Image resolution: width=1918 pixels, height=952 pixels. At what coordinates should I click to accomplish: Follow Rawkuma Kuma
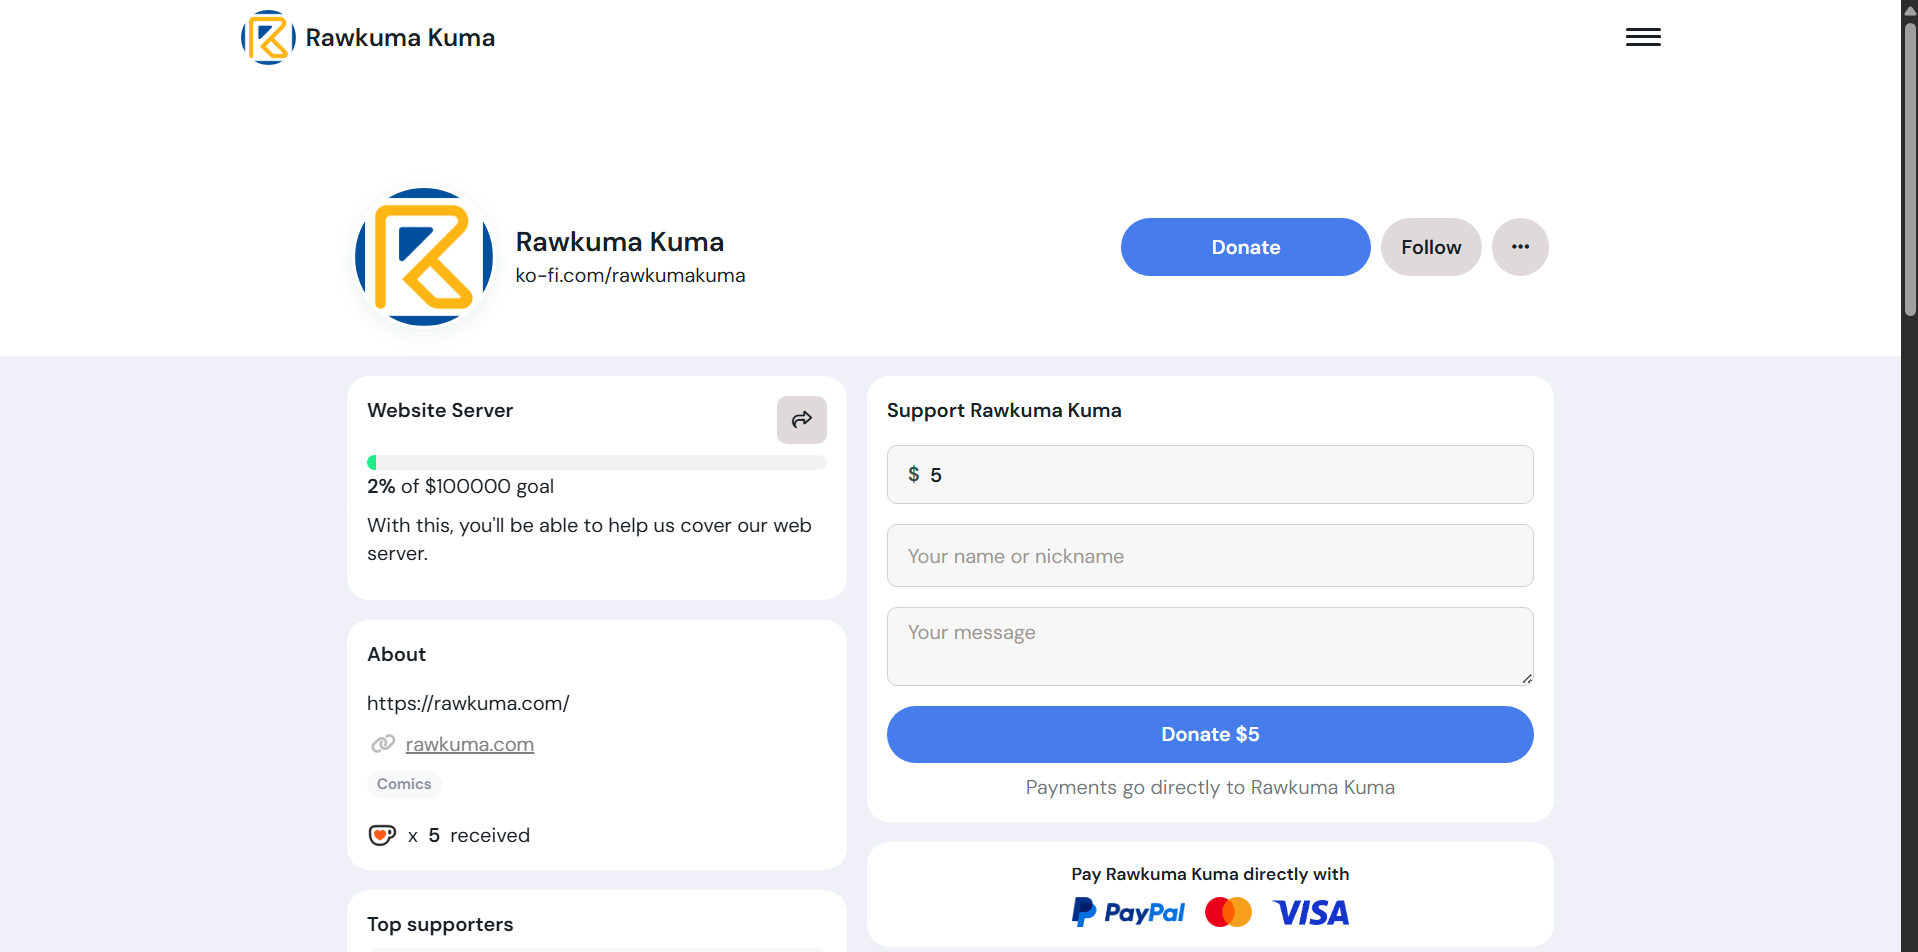1430,247
